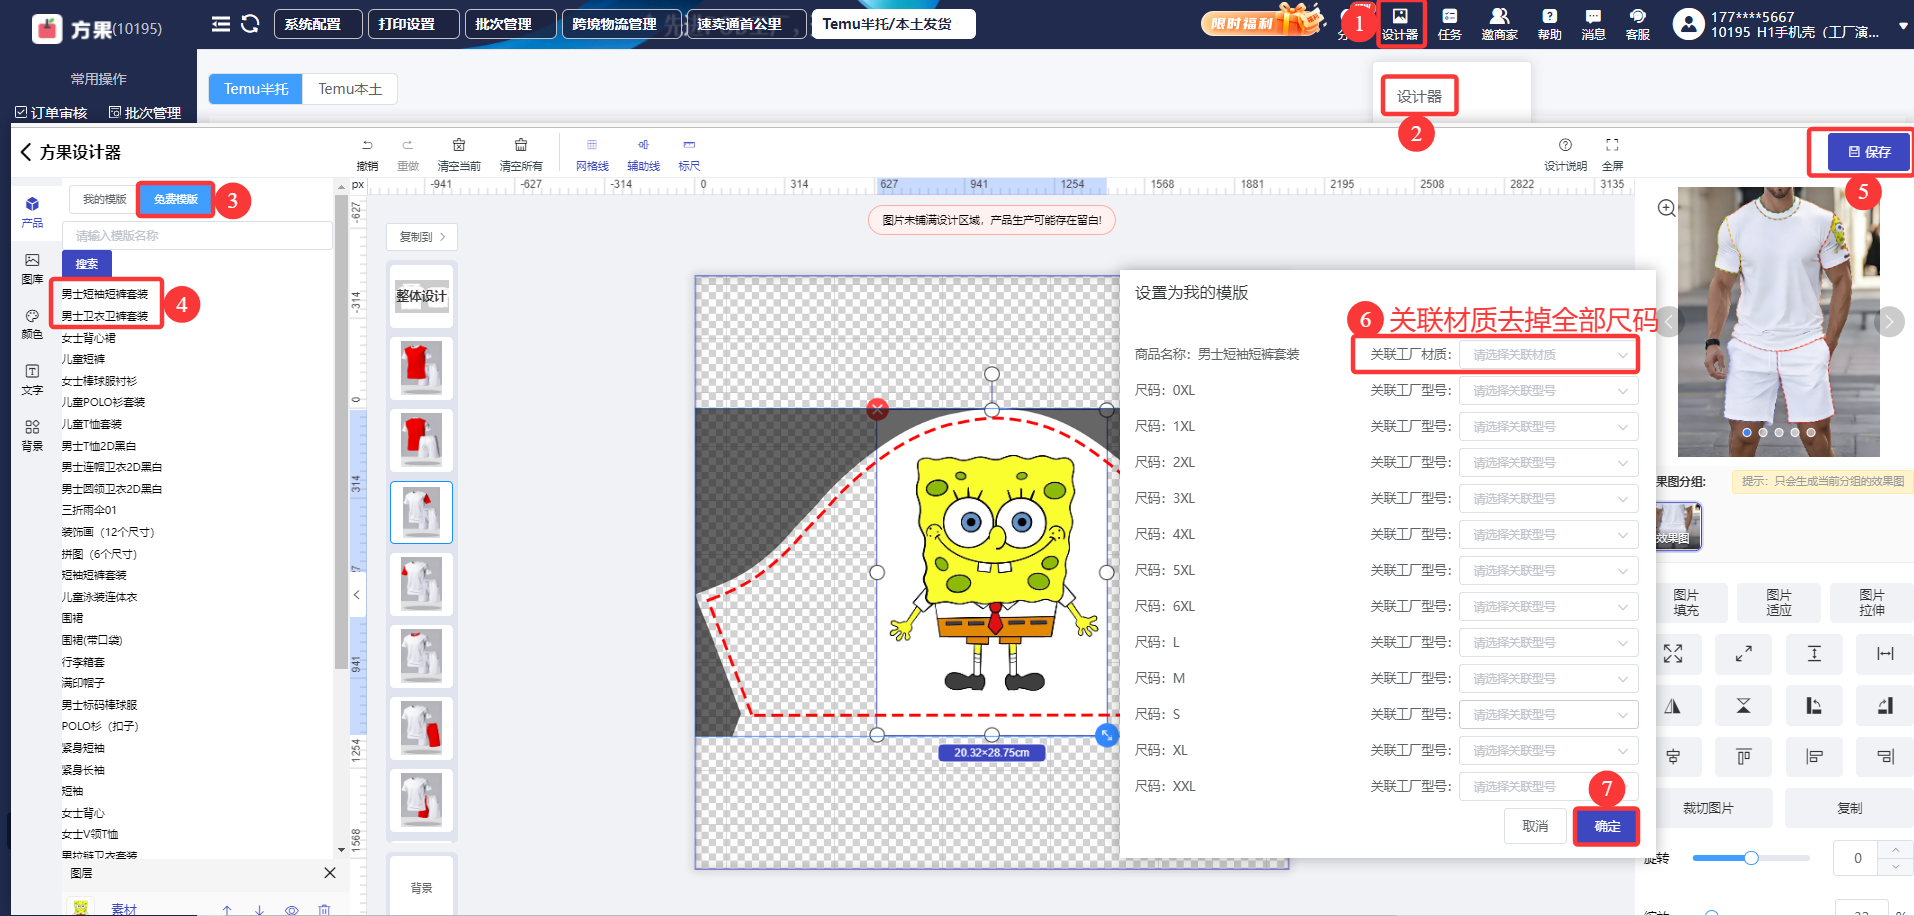
Task: Open the 消息 messages icon
Action: 1593,24
